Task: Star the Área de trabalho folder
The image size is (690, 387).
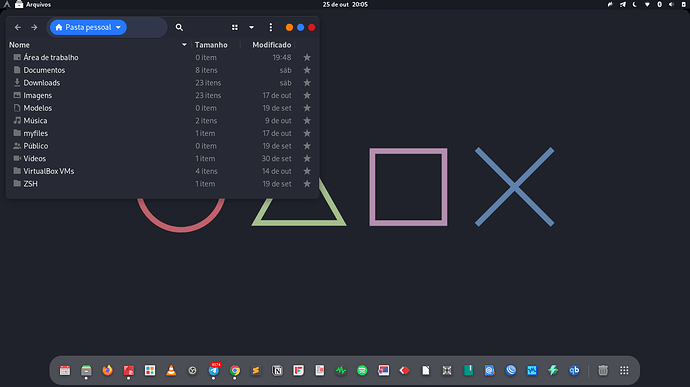Action: tap(307, 58)
